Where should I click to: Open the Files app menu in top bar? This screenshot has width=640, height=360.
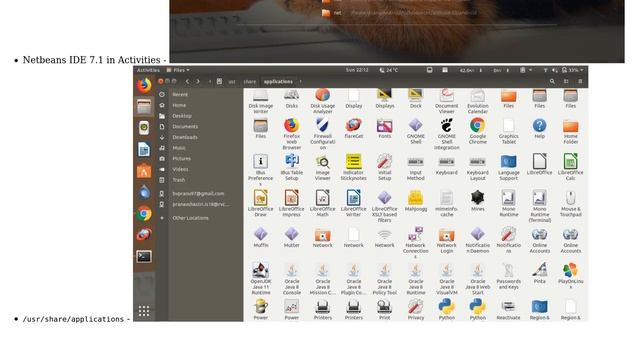(x=178, y=70)
